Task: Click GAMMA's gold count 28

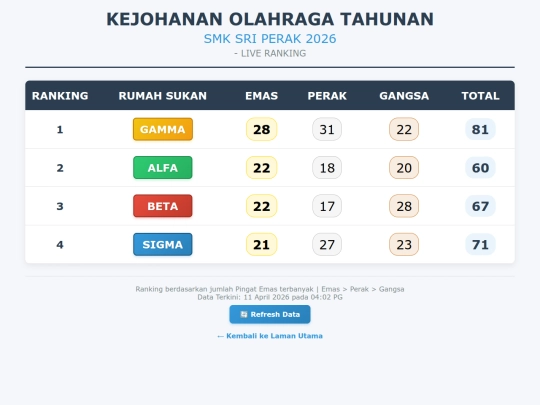Action: pyautogui.click(x=261, y=129)
